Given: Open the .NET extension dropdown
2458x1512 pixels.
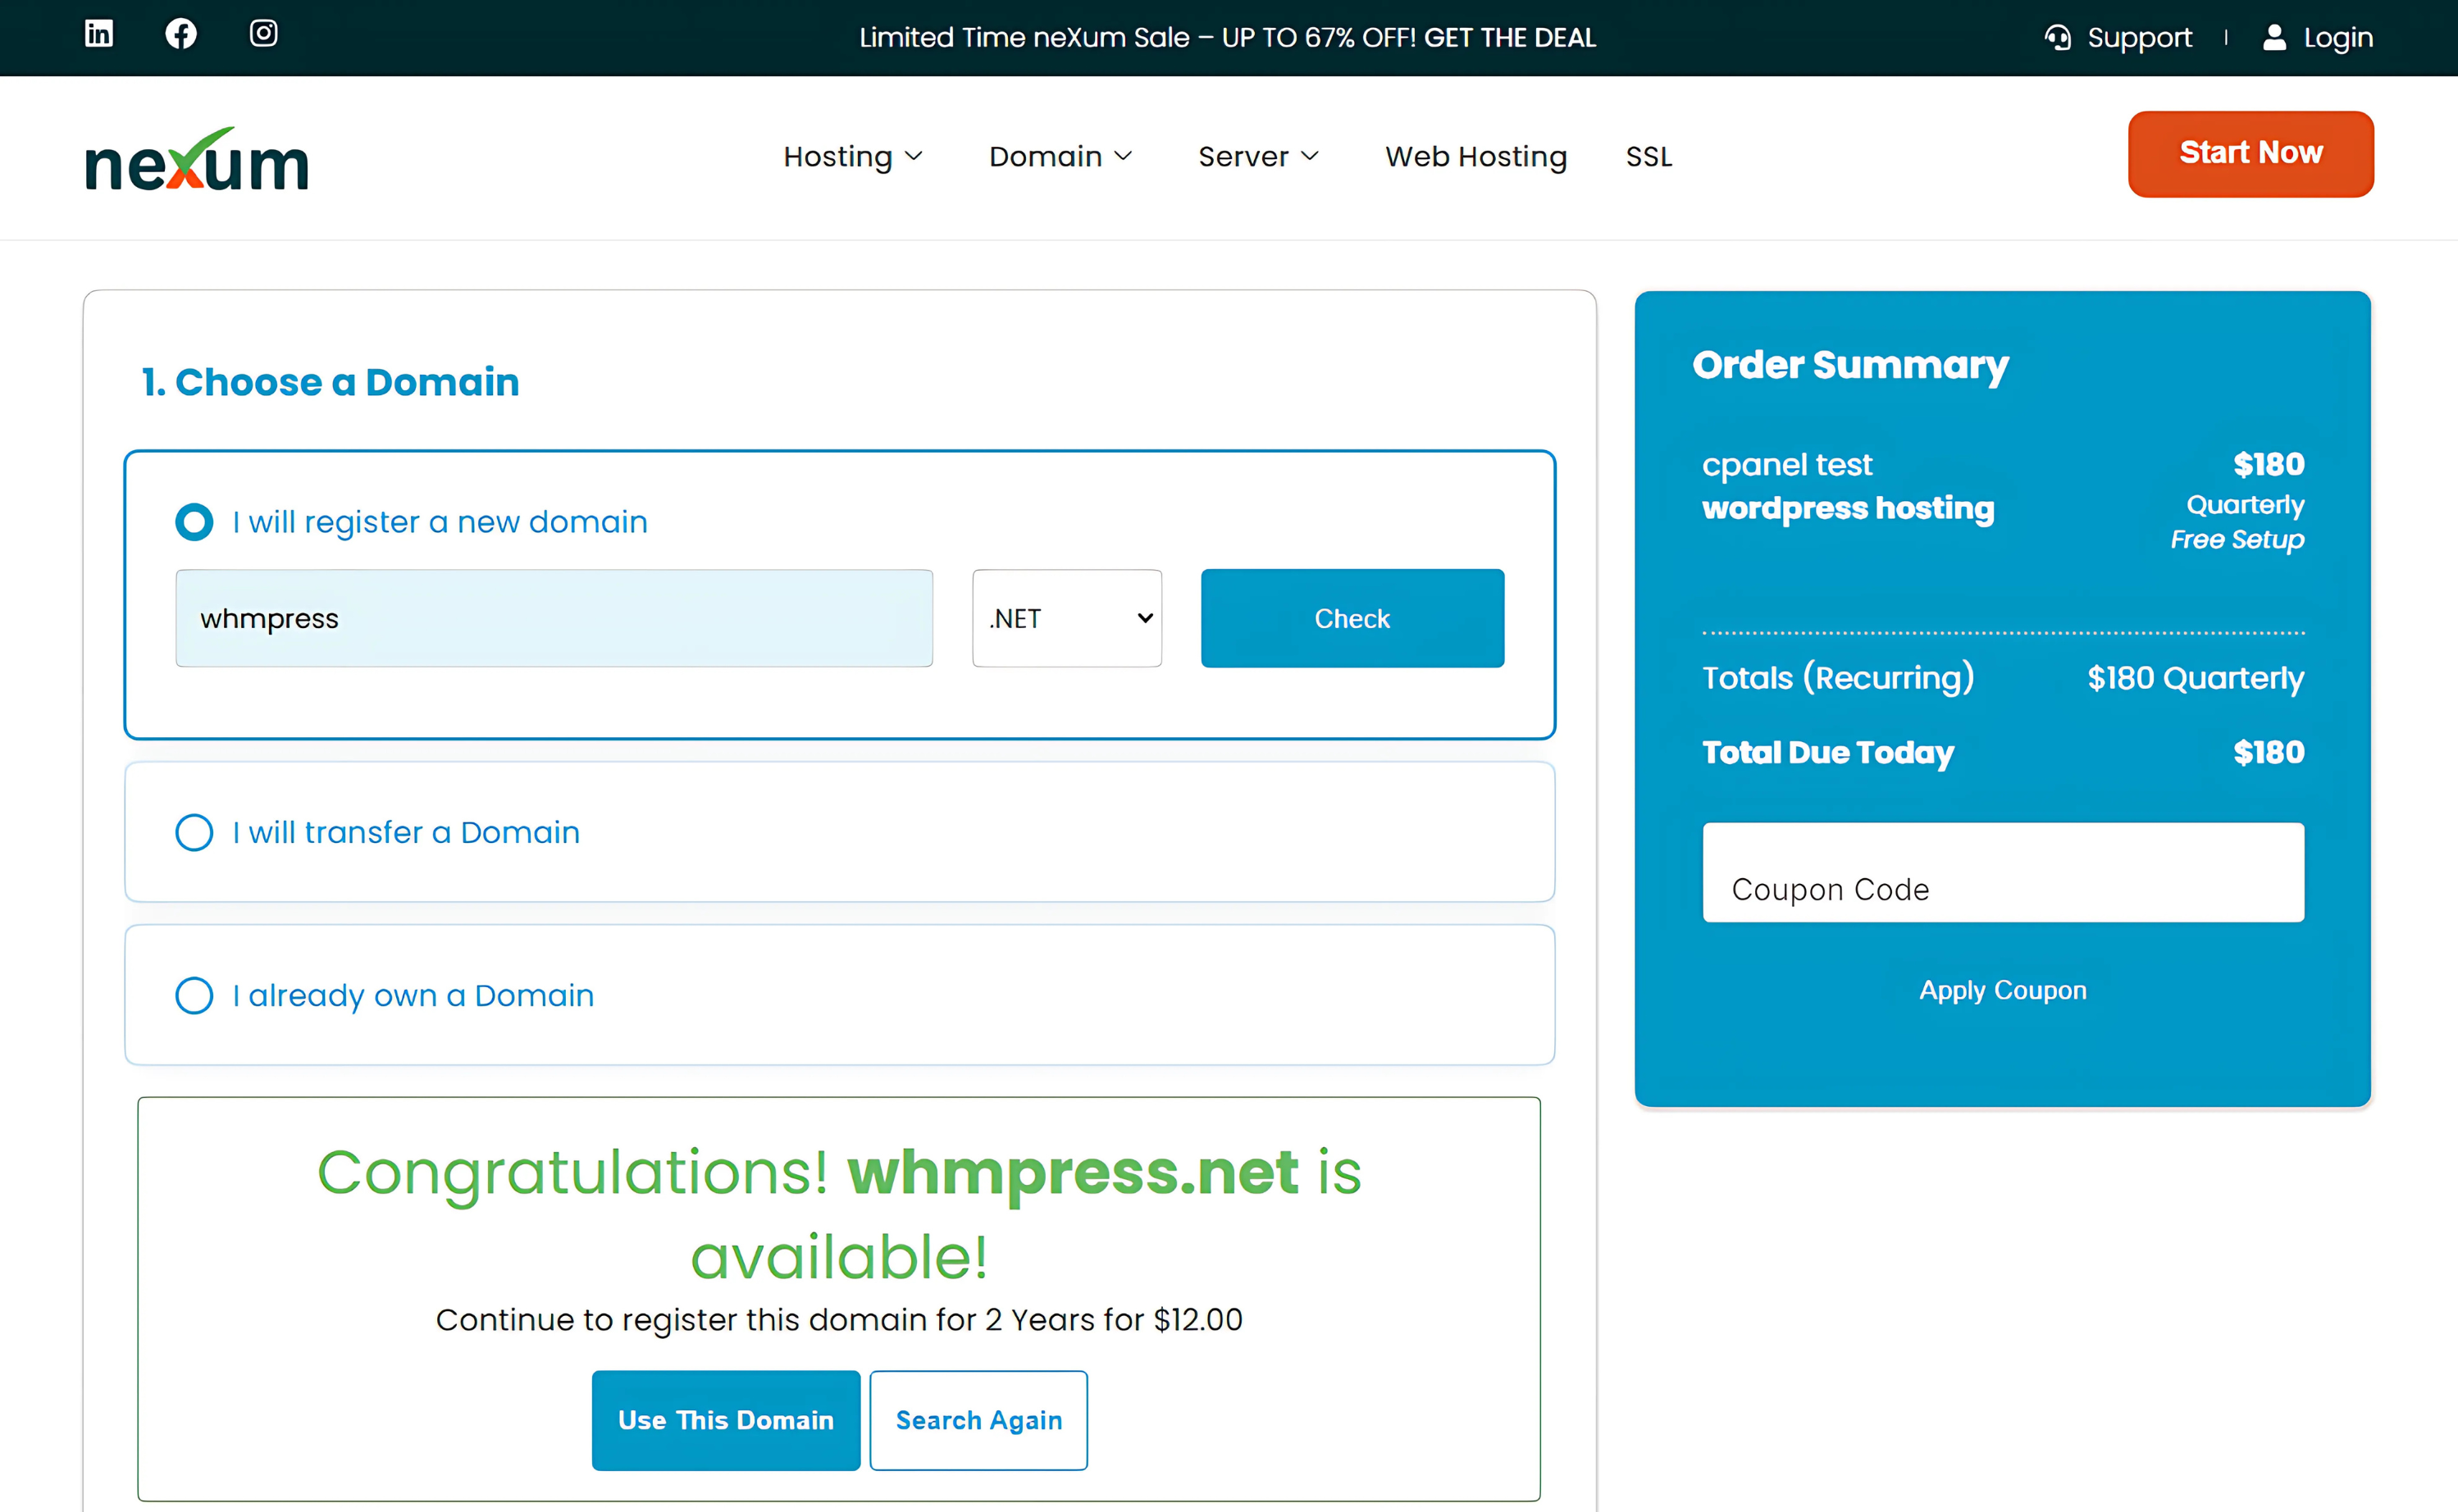Looking at the screenshot, I should coord(1067,618).
